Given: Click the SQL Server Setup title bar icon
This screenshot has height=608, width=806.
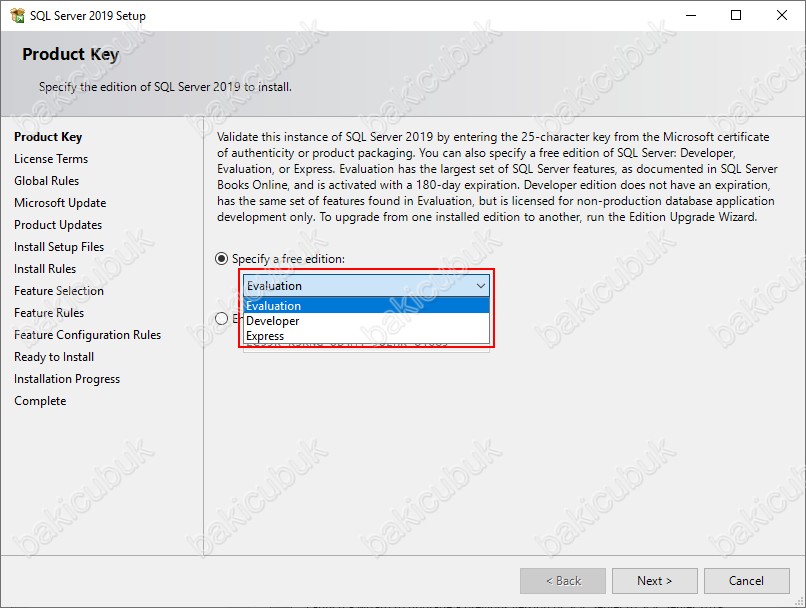Looking at the screenshot, I should coord(17,16).
